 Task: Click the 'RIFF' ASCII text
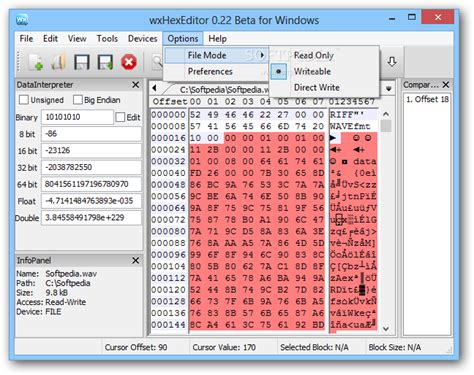[342, 115]
